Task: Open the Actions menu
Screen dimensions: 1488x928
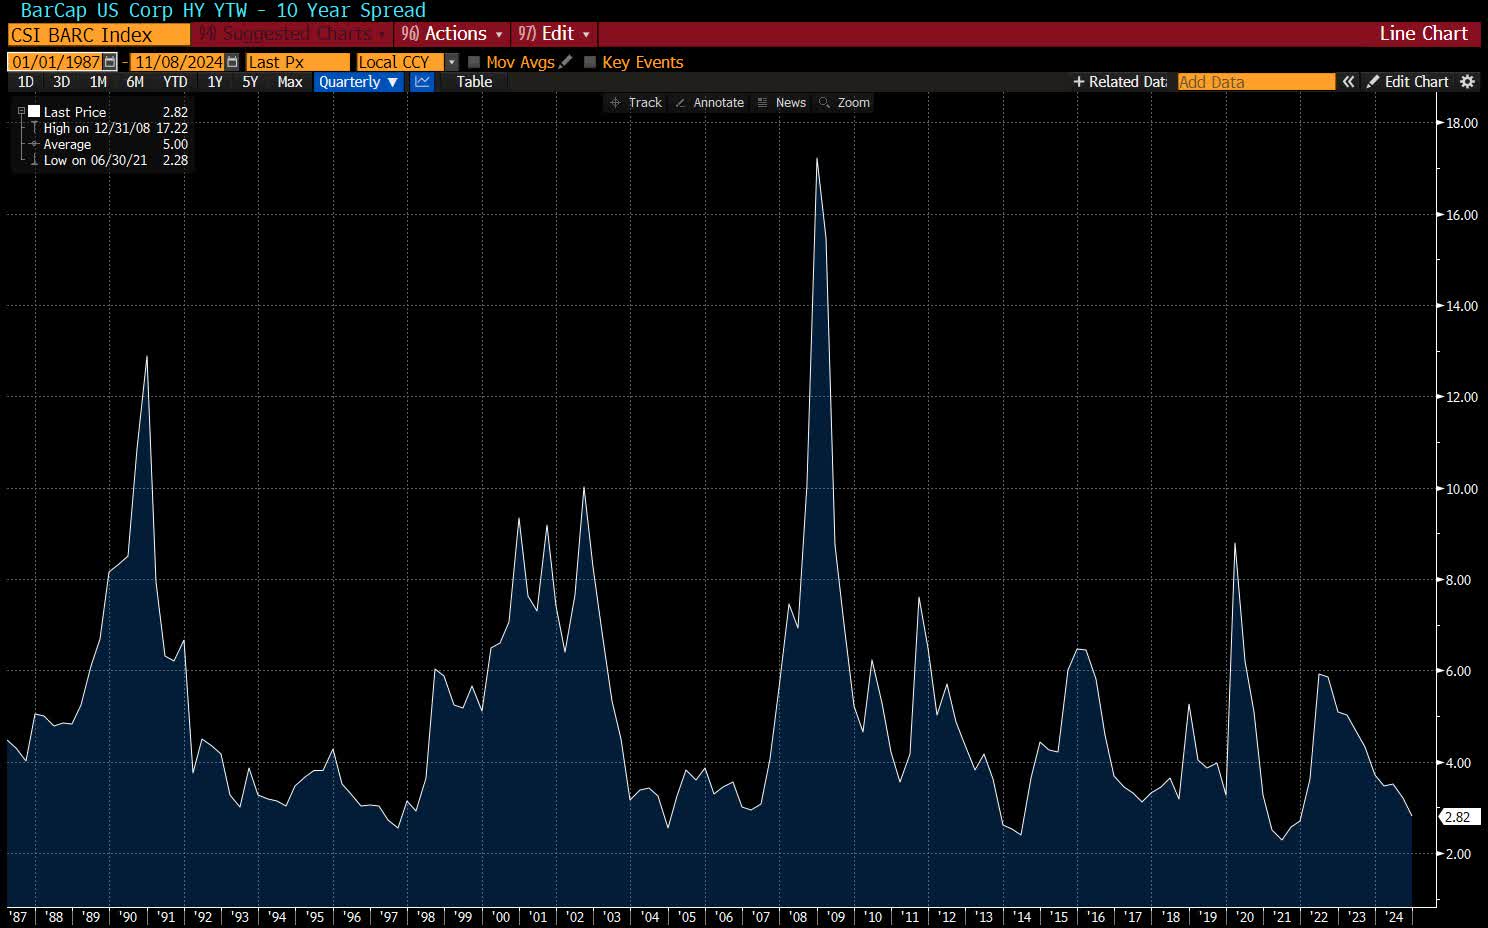Action: (452, 34)
